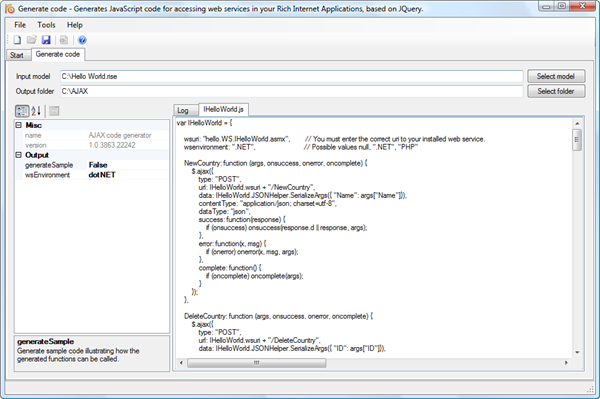
Task: Click the AJAX code generator value
Action: [120, 135]
